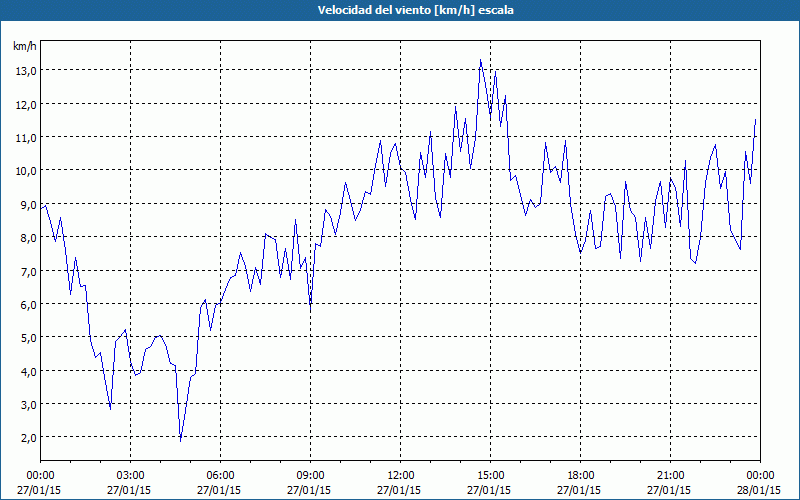Viewport: 800px width, 500px height.
Task: Click the '28/01/15' date label
Action: pos(759,490)
